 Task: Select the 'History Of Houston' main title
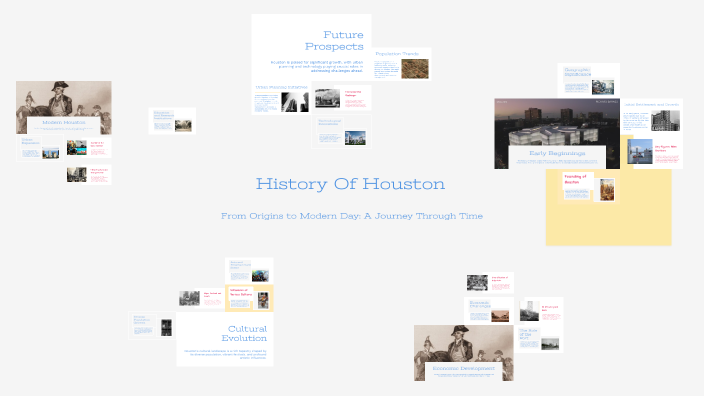click(x=350, y=184)
